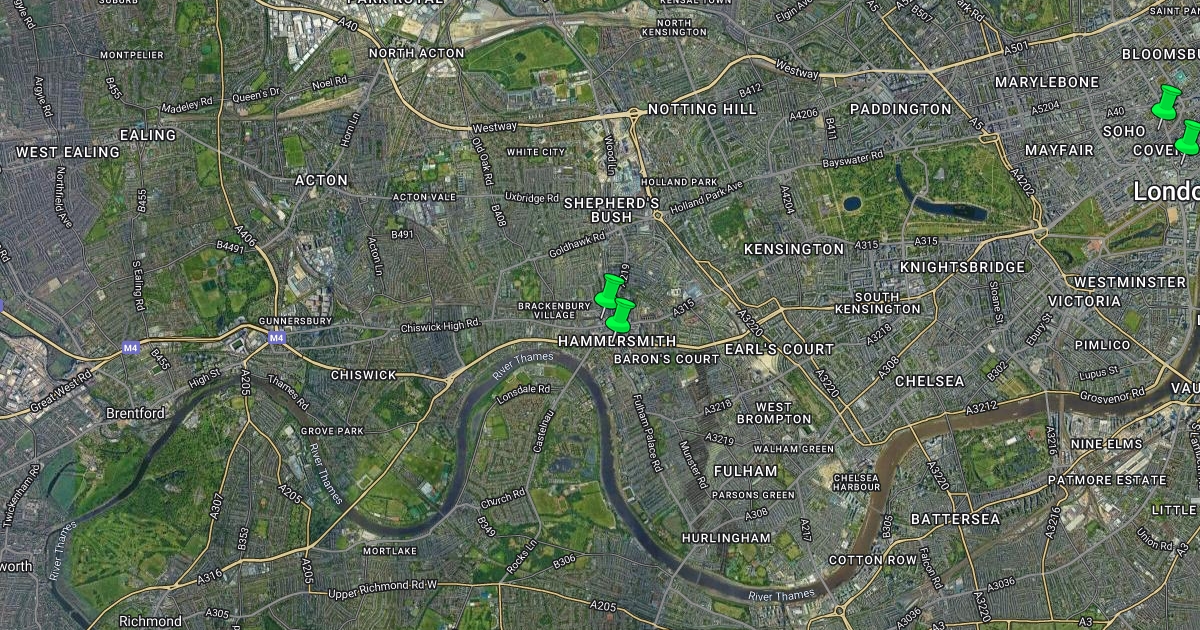This screenshot has width=1200, height=630.
Task: Choose the Kensington label on the map
Action: tap(794, 248)
